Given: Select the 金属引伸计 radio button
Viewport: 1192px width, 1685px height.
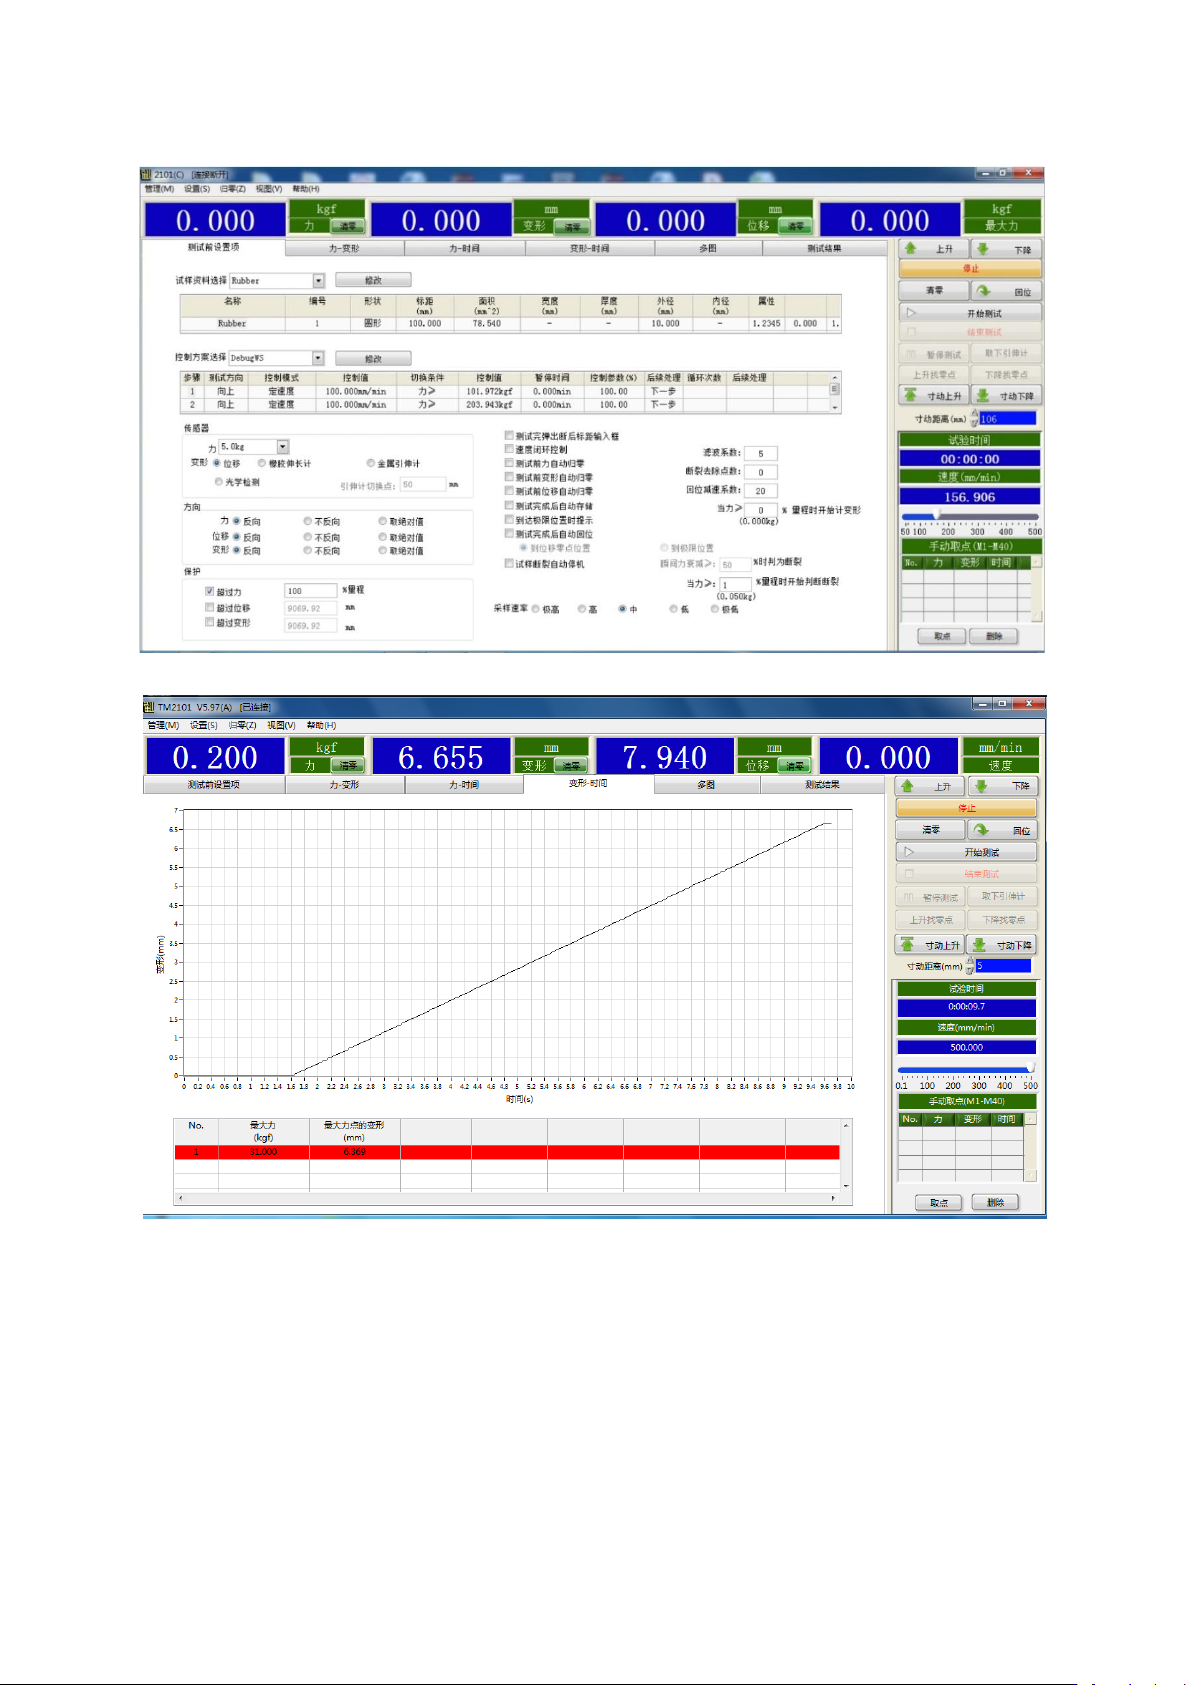Looking at the screenshot, I should (x=371, y=463).
